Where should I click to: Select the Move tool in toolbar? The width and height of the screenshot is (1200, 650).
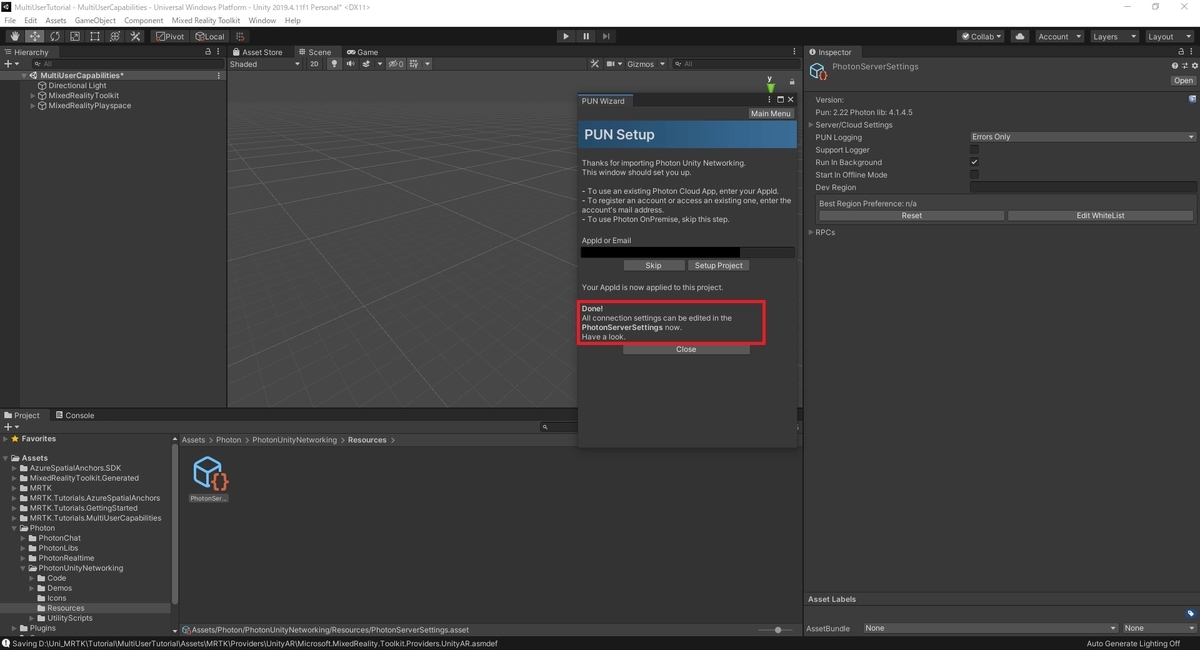[35, 36]
